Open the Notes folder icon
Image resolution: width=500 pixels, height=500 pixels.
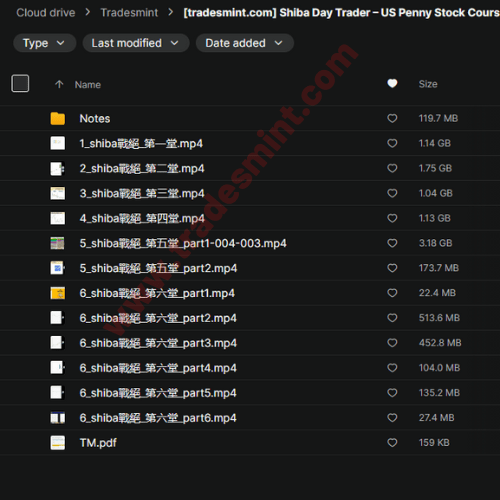(x=58, y=119)
